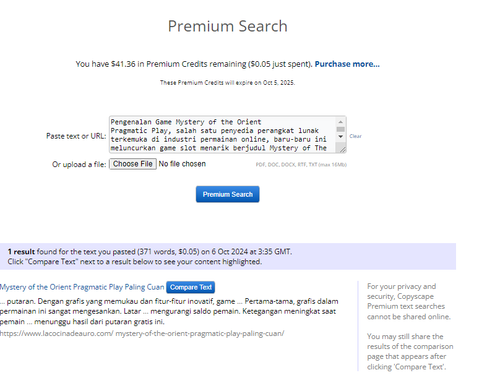Open the Mystery of the Orient Pragmatic Play Paling Cuan result
Screen dimensions: 500x386
[x=82, y=287]
